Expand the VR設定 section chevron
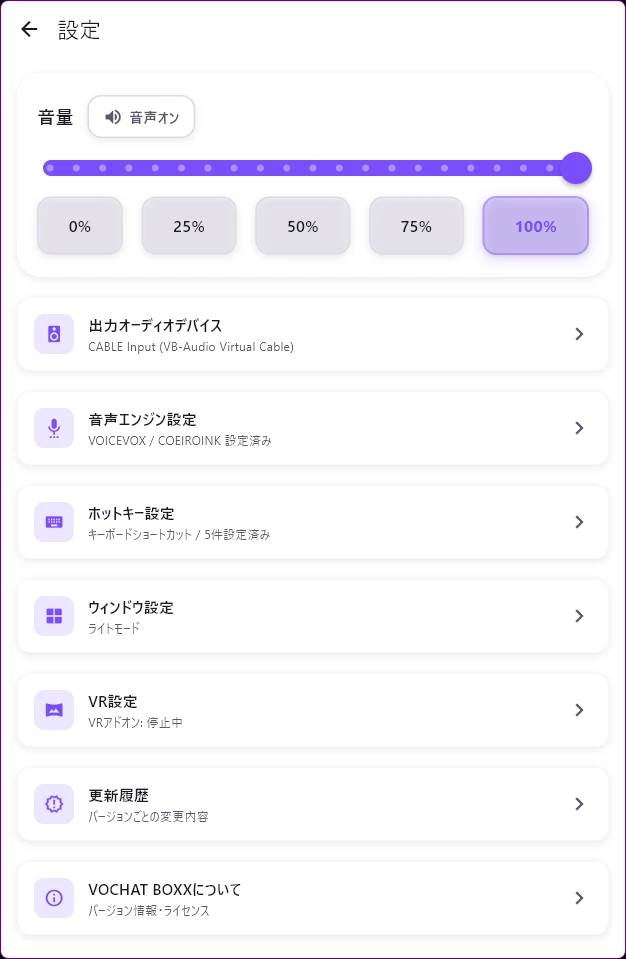626x959 pixels. pos(579,709)
